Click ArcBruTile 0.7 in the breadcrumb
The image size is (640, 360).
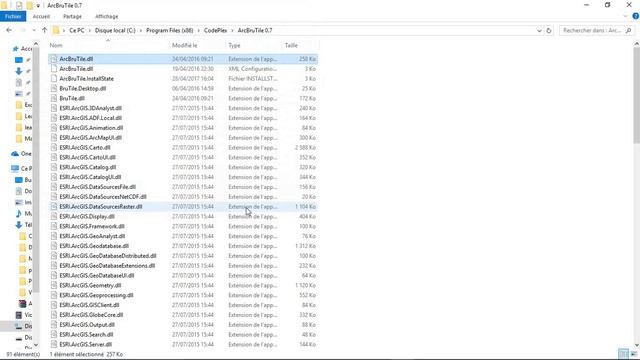(255, 31)
